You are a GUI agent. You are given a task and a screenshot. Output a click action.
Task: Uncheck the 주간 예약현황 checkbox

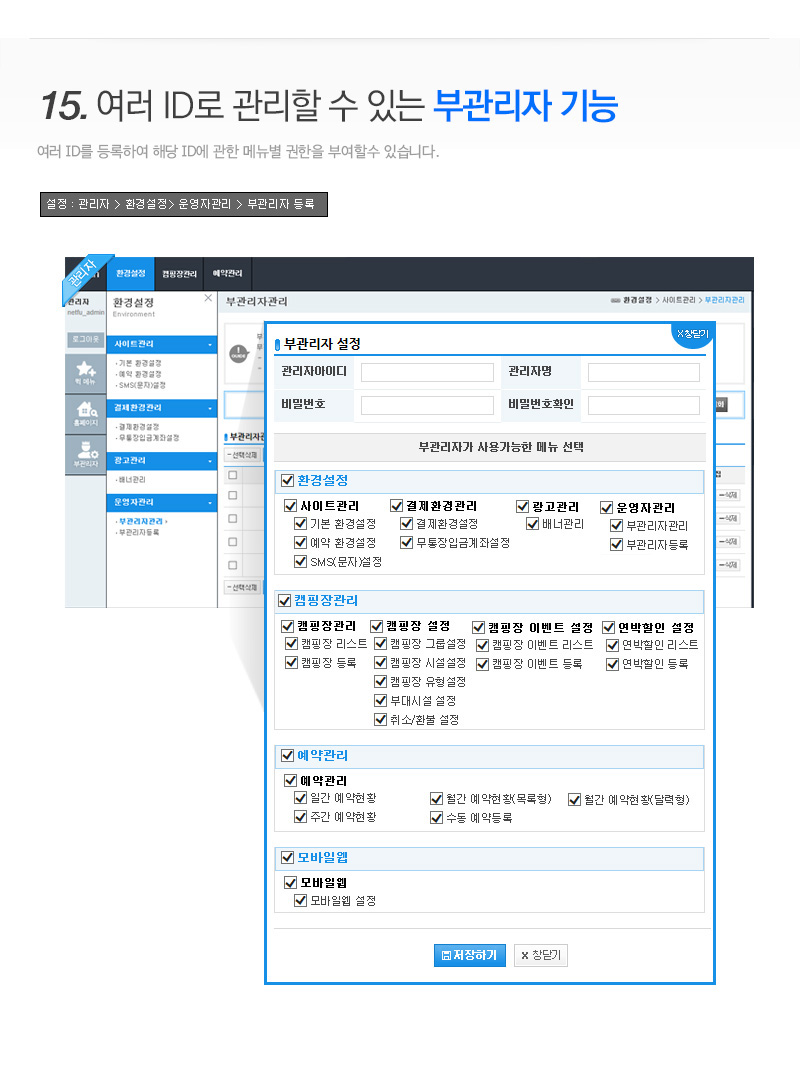click(300, 817)
